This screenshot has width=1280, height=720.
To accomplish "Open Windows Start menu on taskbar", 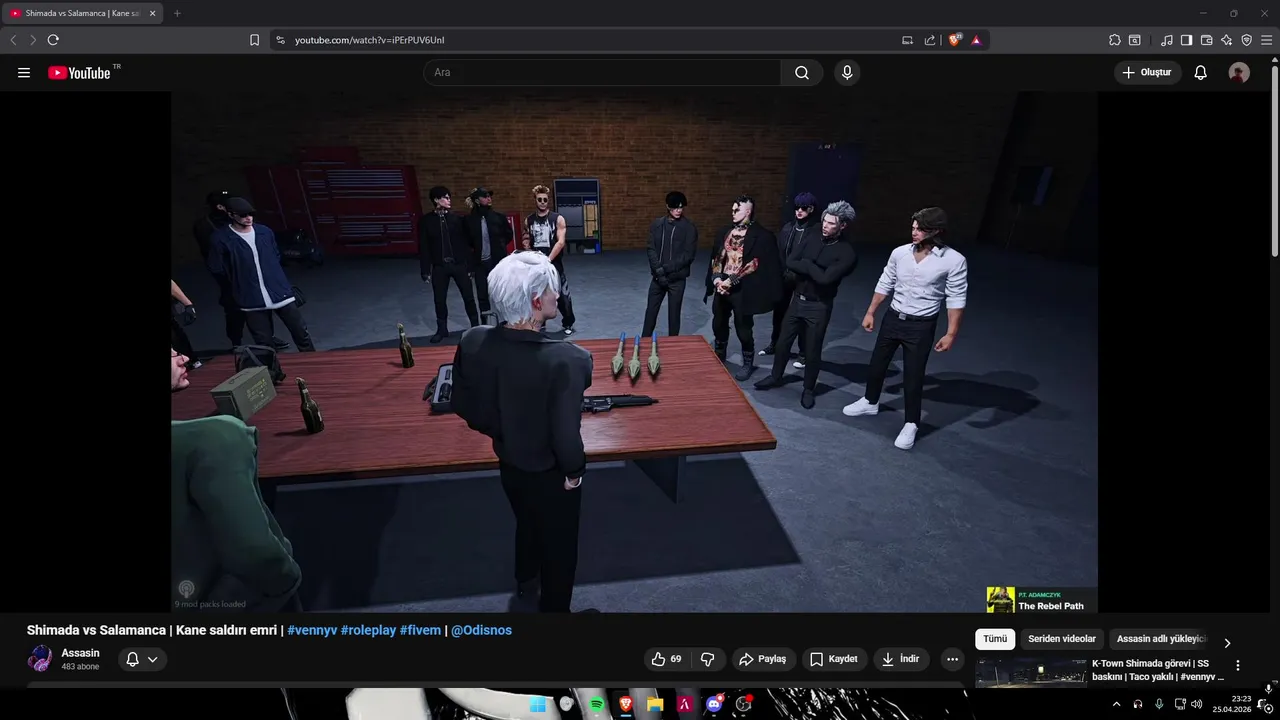I will (538, 704).
